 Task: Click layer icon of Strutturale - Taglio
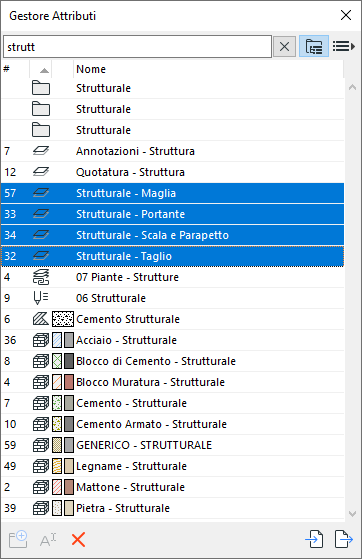tap(41, 256)
